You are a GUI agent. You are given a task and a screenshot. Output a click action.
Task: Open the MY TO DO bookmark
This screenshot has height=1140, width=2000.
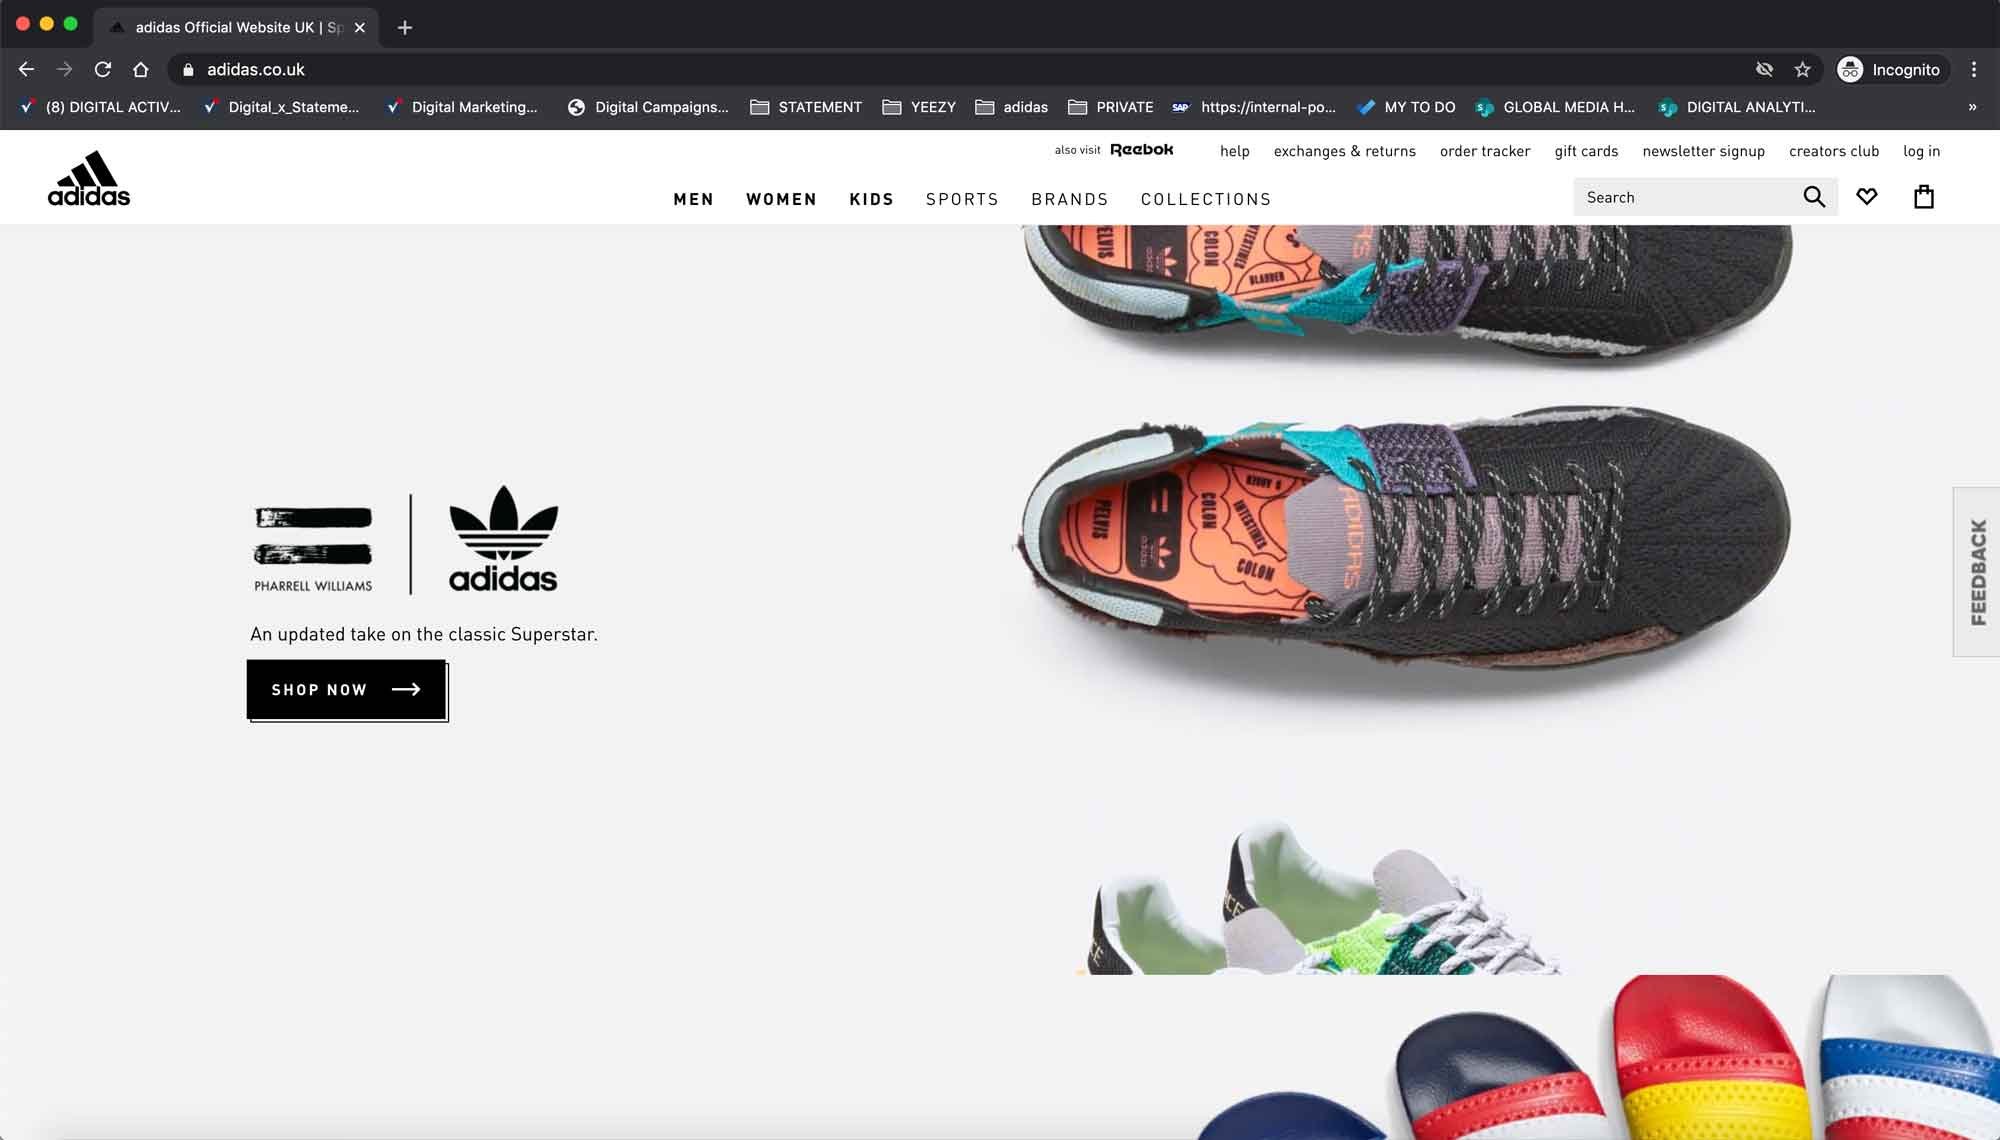tap(1406, 107)
